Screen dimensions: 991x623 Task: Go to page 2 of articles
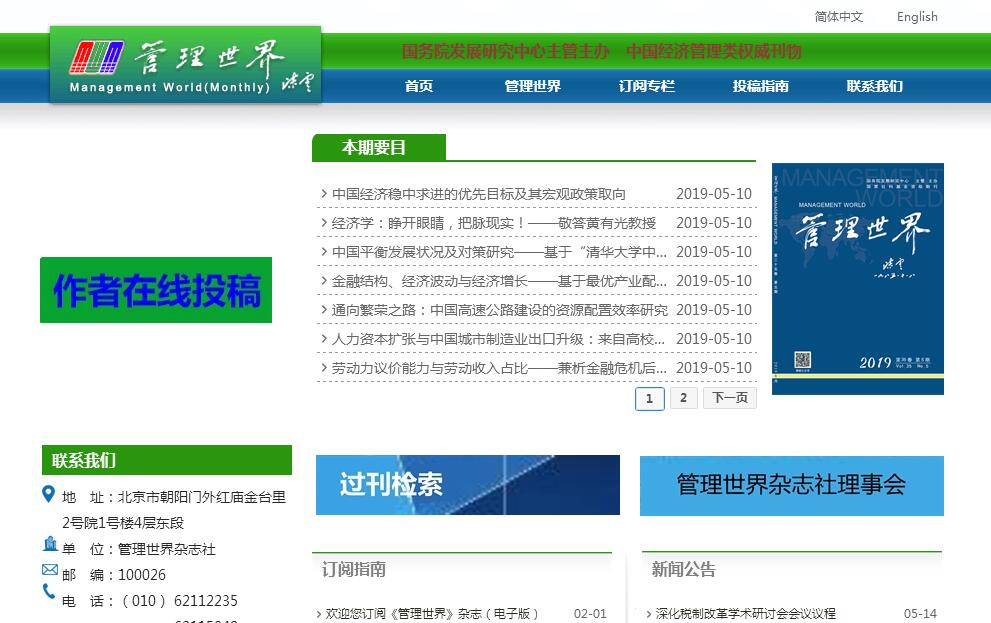coord(683,398)
